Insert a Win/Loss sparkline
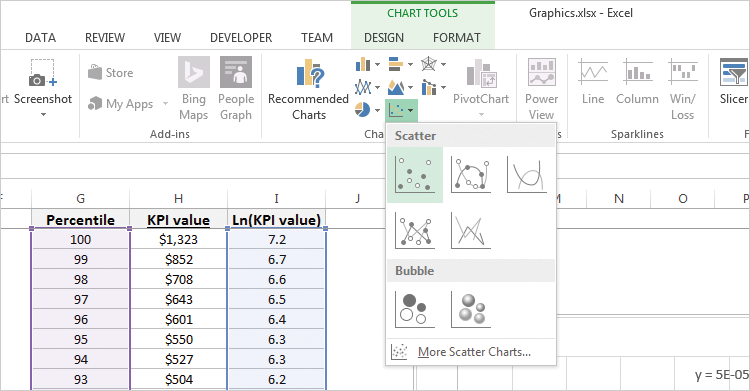Viewport: 750px width, 391px height. pos(683,89)
